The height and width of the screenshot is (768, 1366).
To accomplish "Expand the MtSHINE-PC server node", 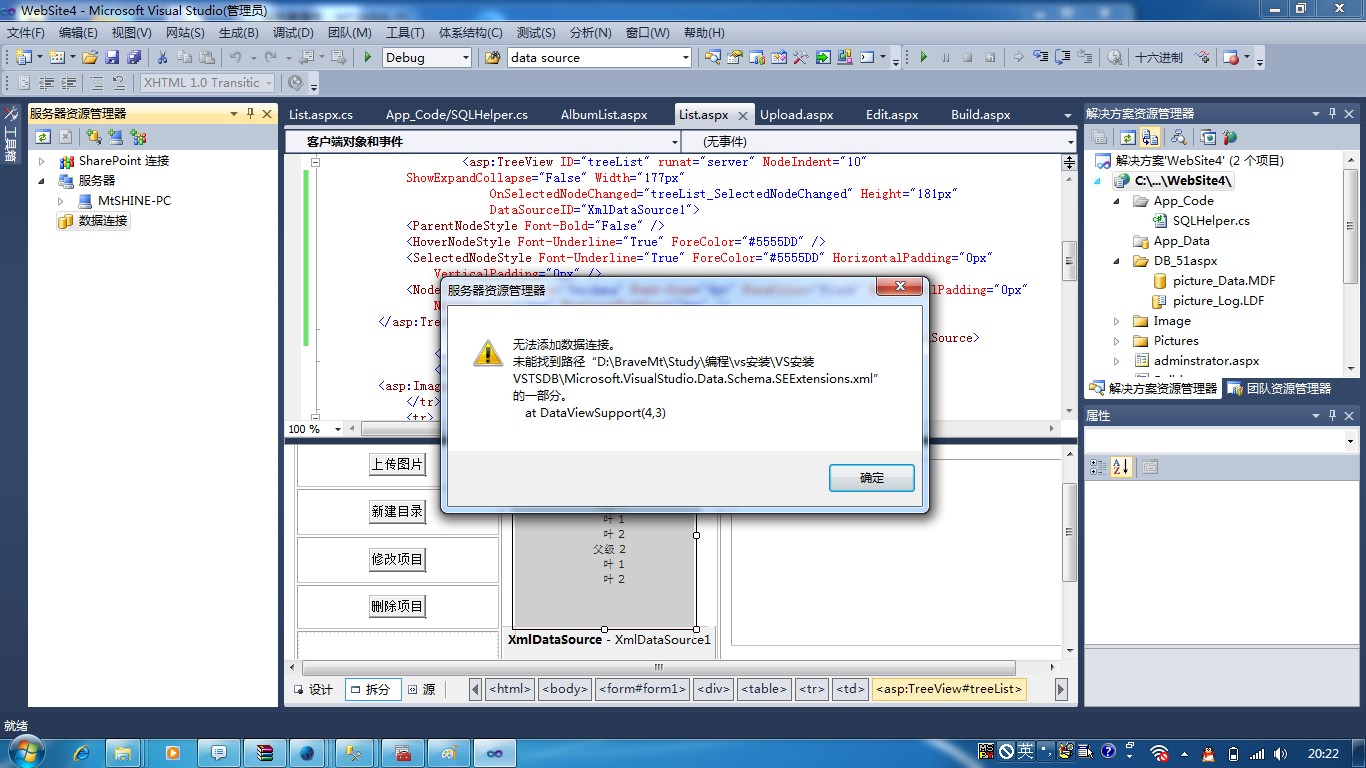I will (x=61, y=201).
